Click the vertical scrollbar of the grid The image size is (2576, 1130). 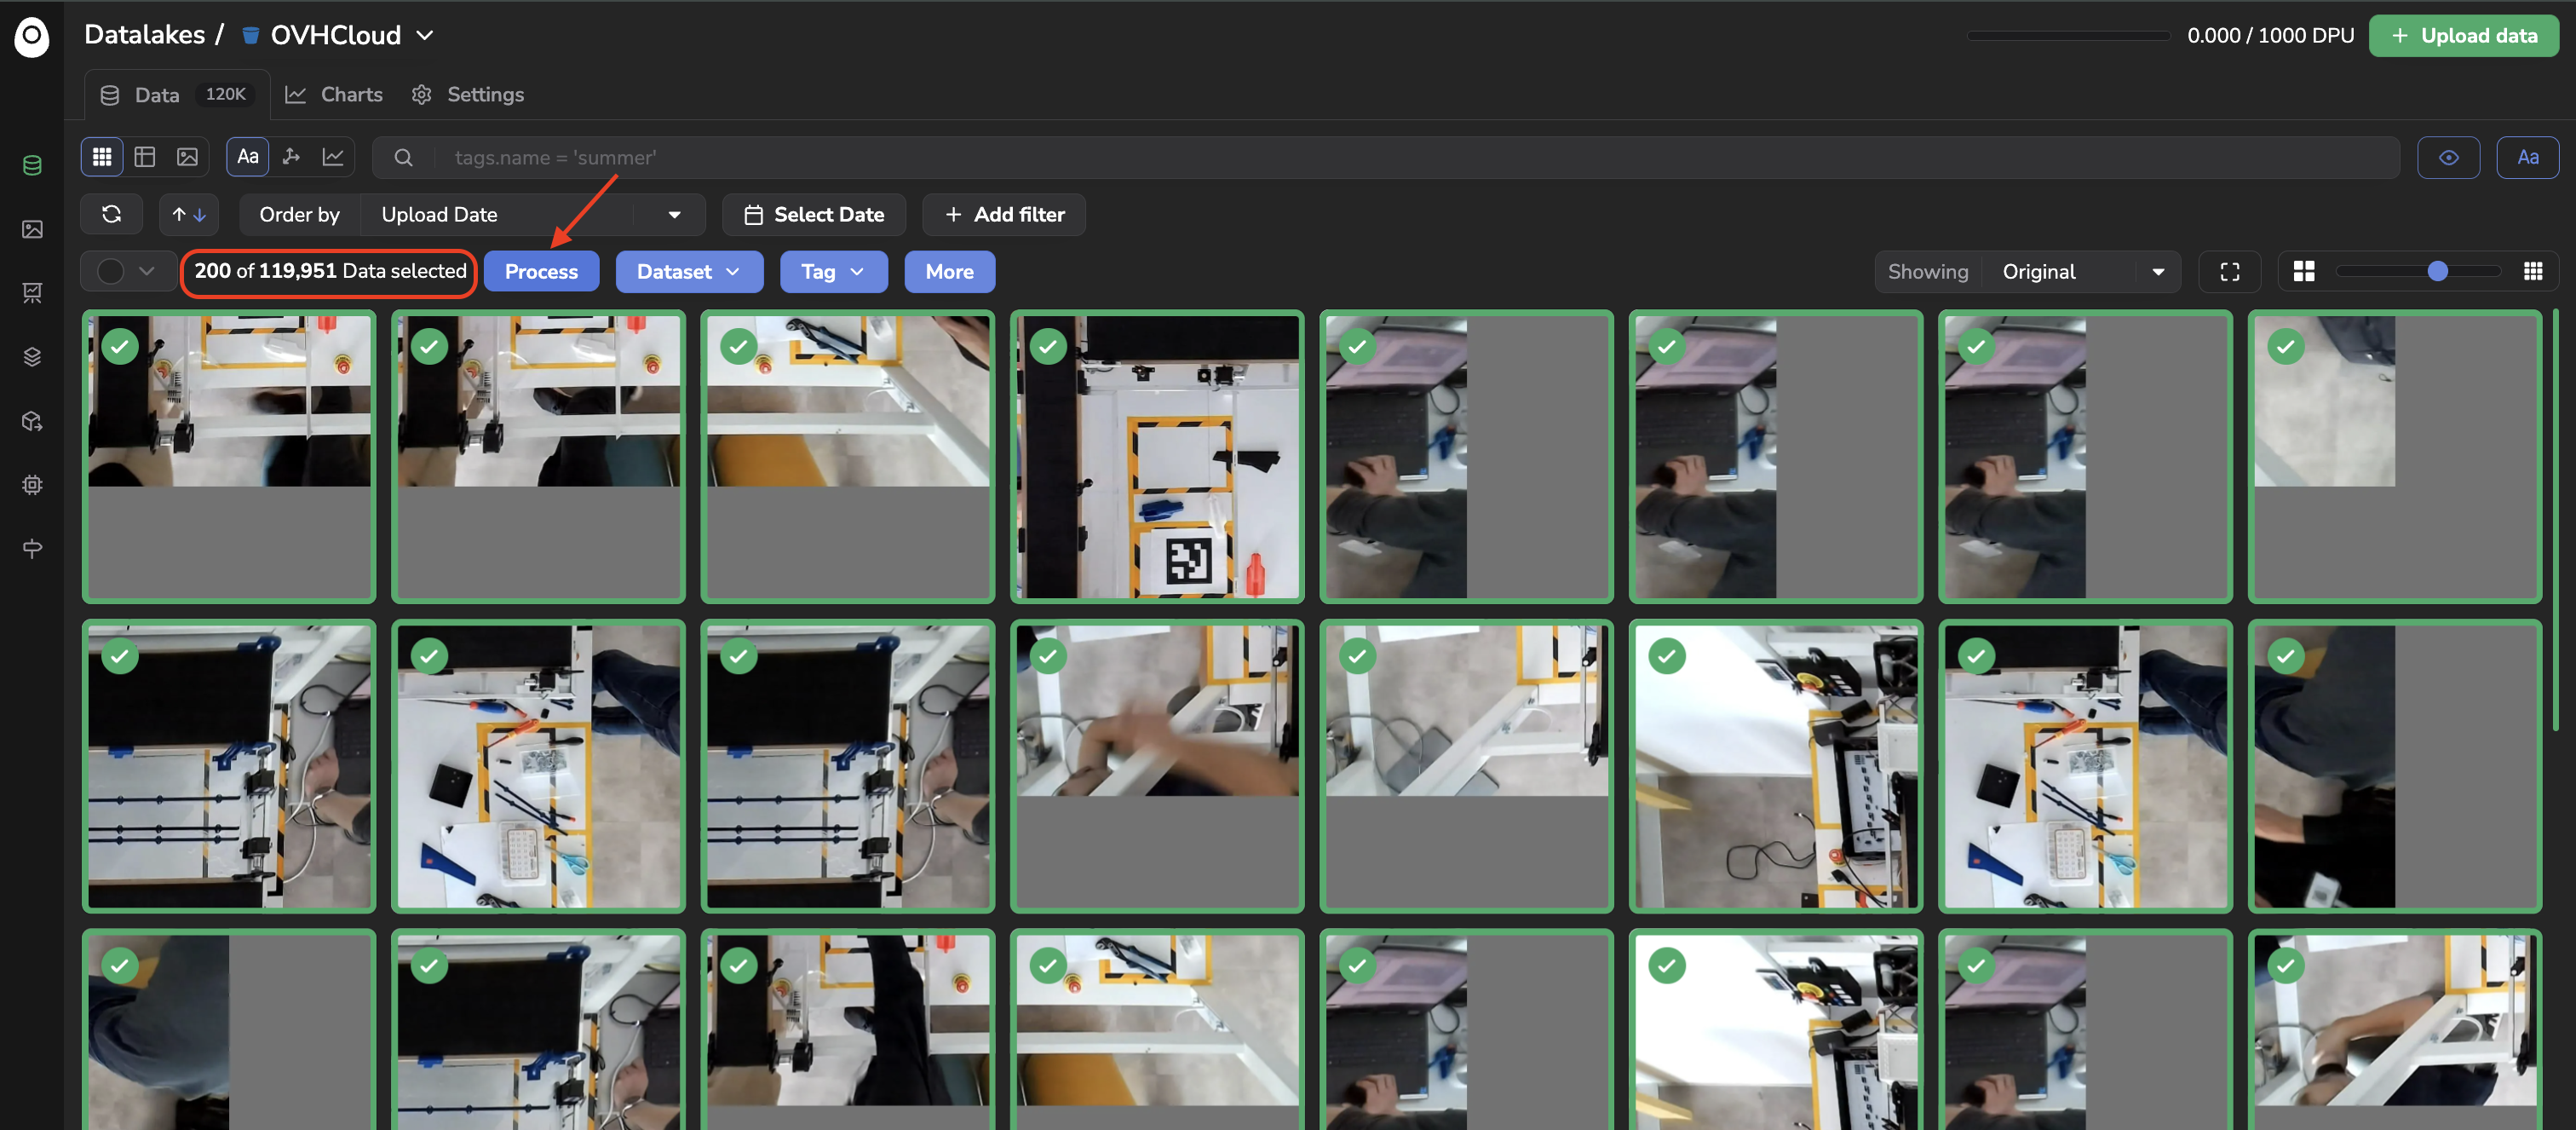[2555, 520]
